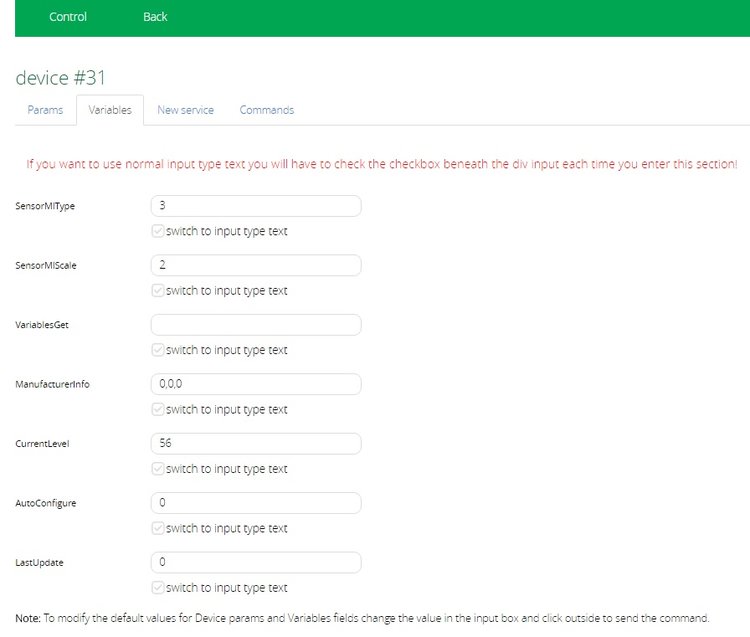Screen dimensions: 750x637
Task: Edit the ManufacturerInfo field
Action: click(x=255, y=384)
